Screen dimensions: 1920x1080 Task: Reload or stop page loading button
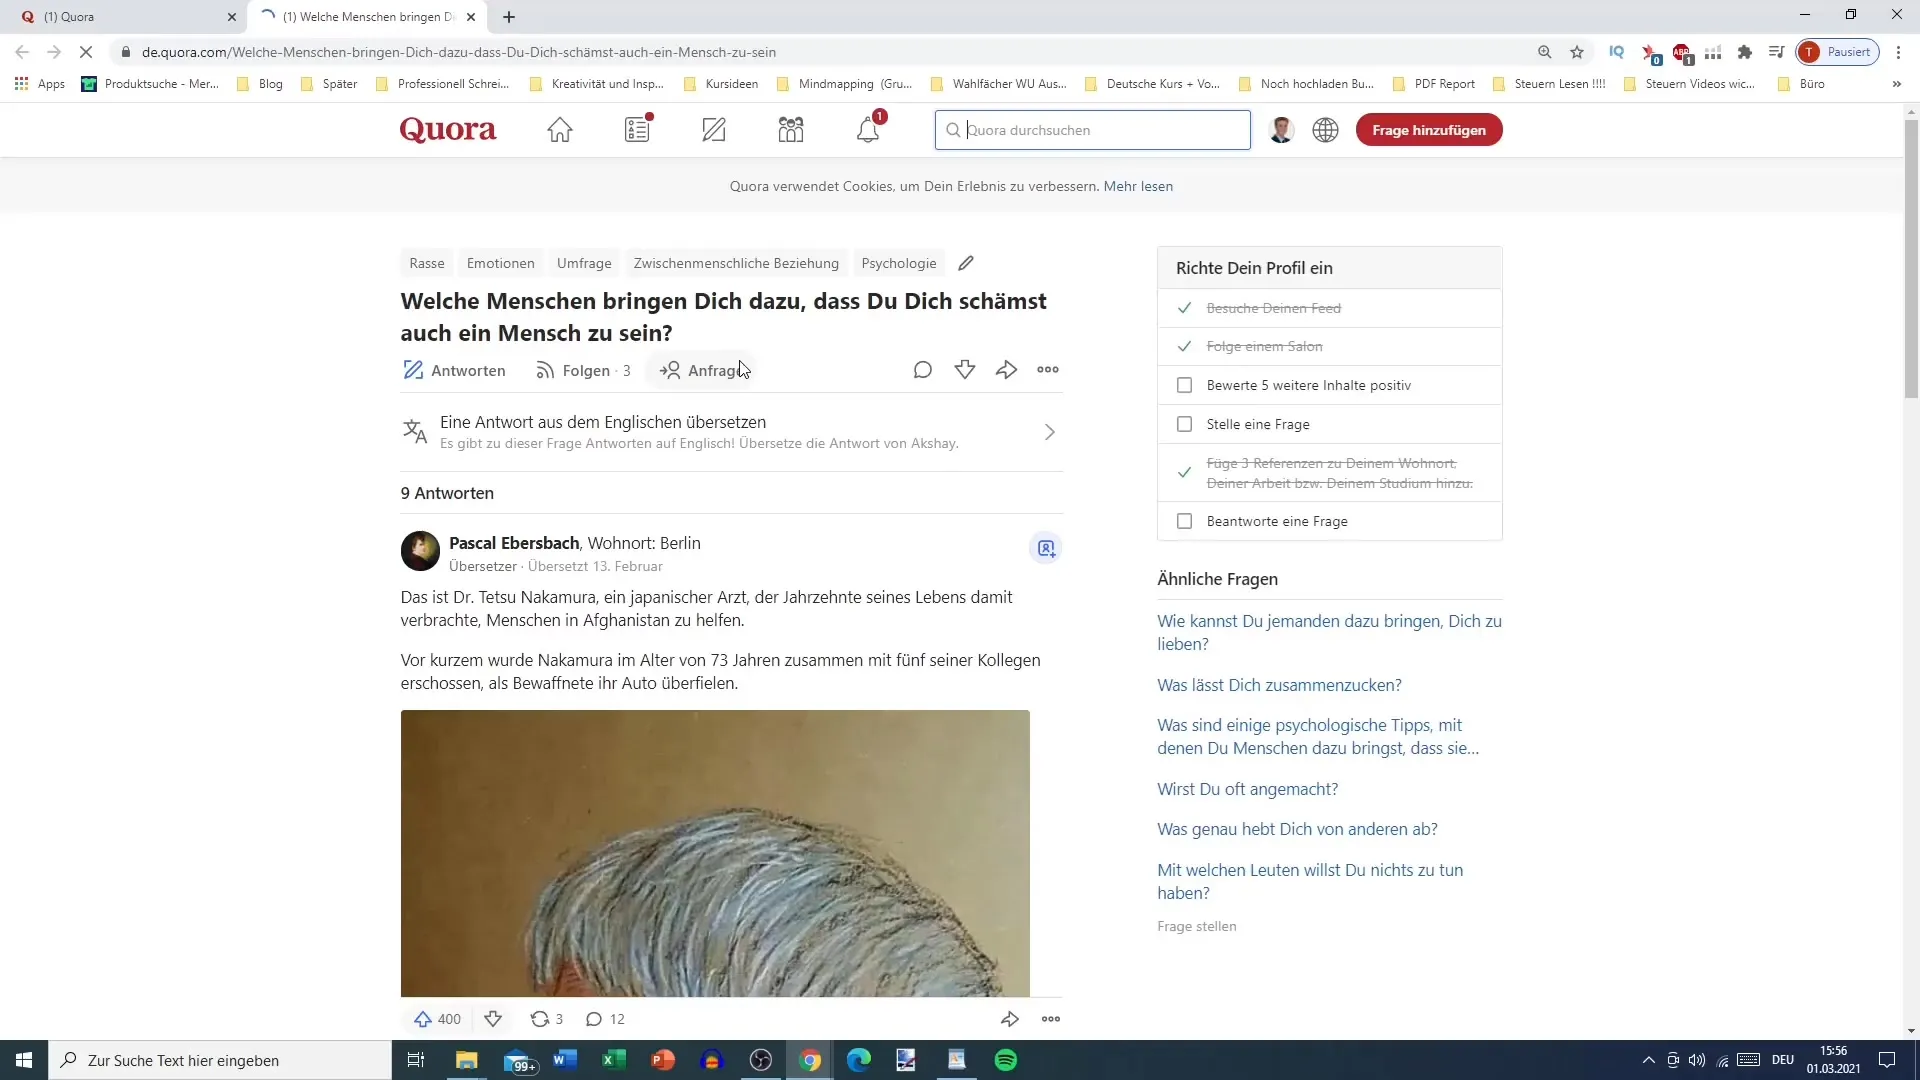[x=86, y=52]
